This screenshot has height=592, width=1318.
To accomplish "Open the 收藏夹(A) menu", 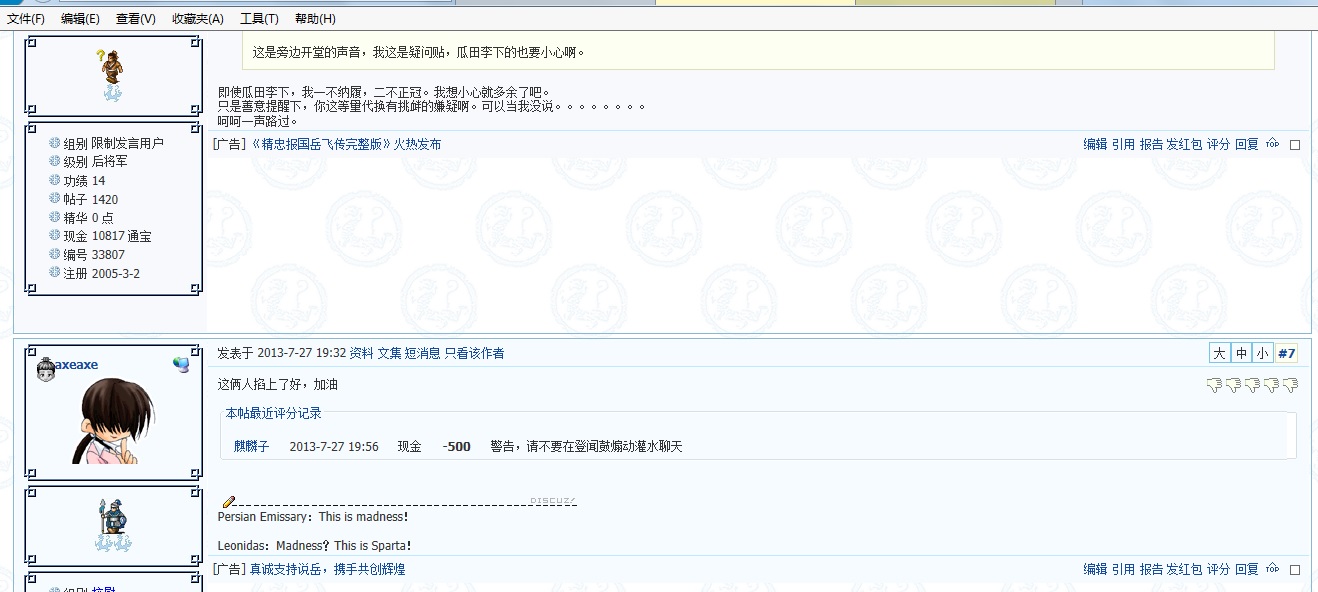I will coord(198,19).
